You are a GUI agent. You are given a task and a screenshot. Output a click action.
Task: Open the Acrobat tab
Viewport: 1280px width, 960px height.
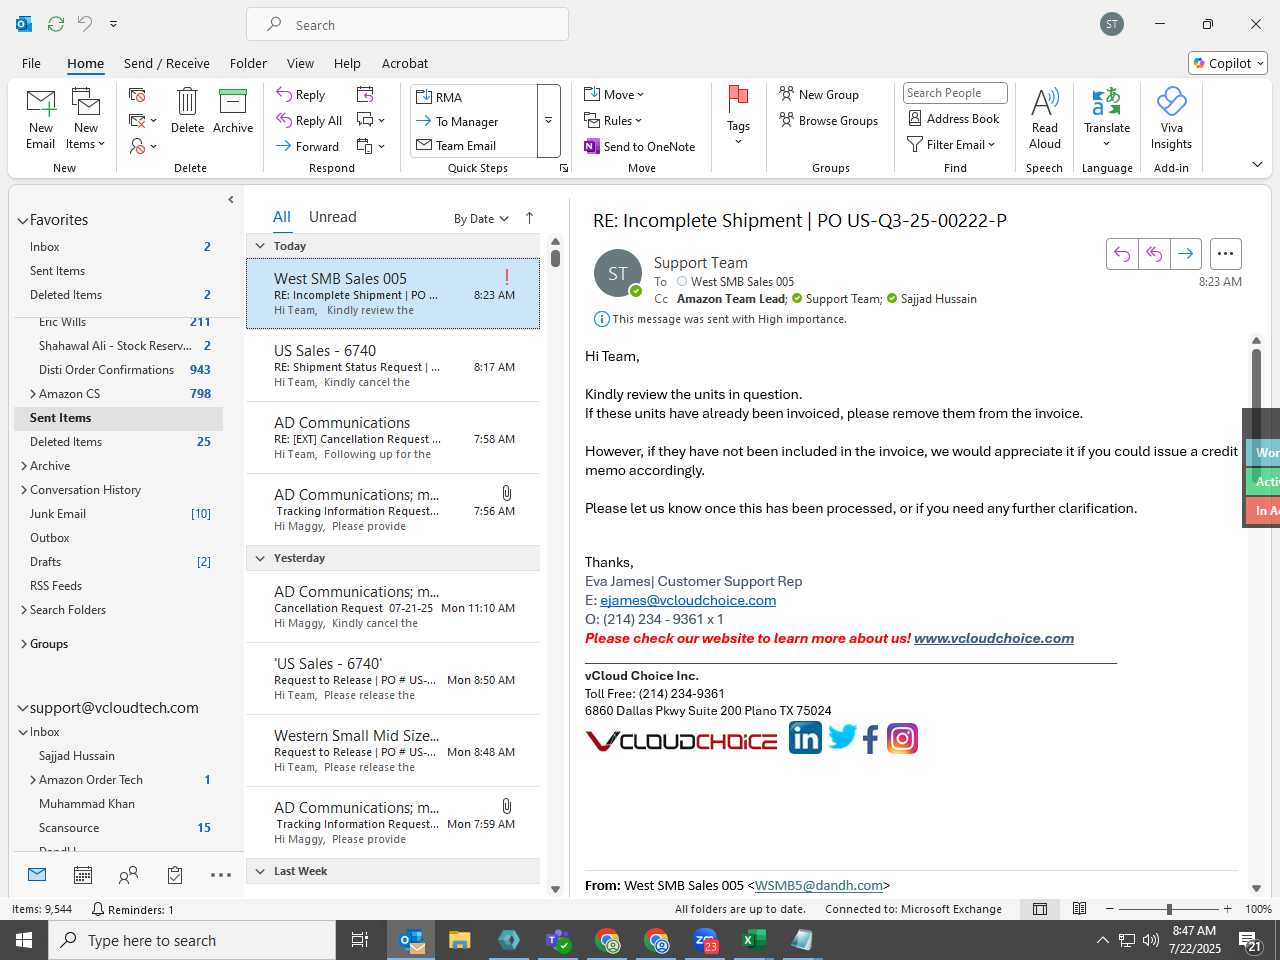[x=405, y=63]
